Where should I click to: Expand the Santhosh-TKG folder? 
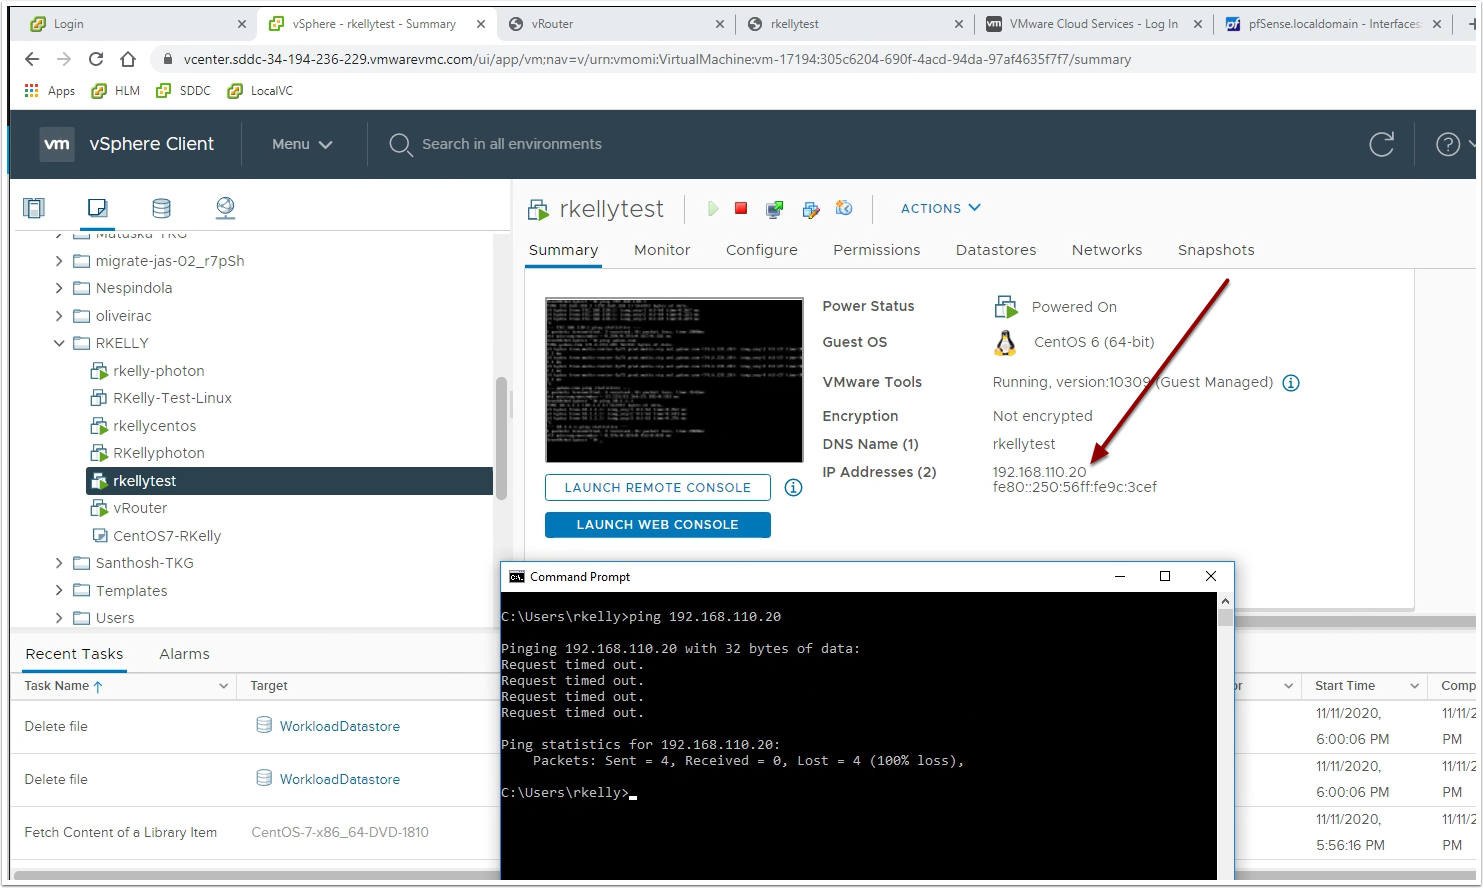(x=59, y=563)
